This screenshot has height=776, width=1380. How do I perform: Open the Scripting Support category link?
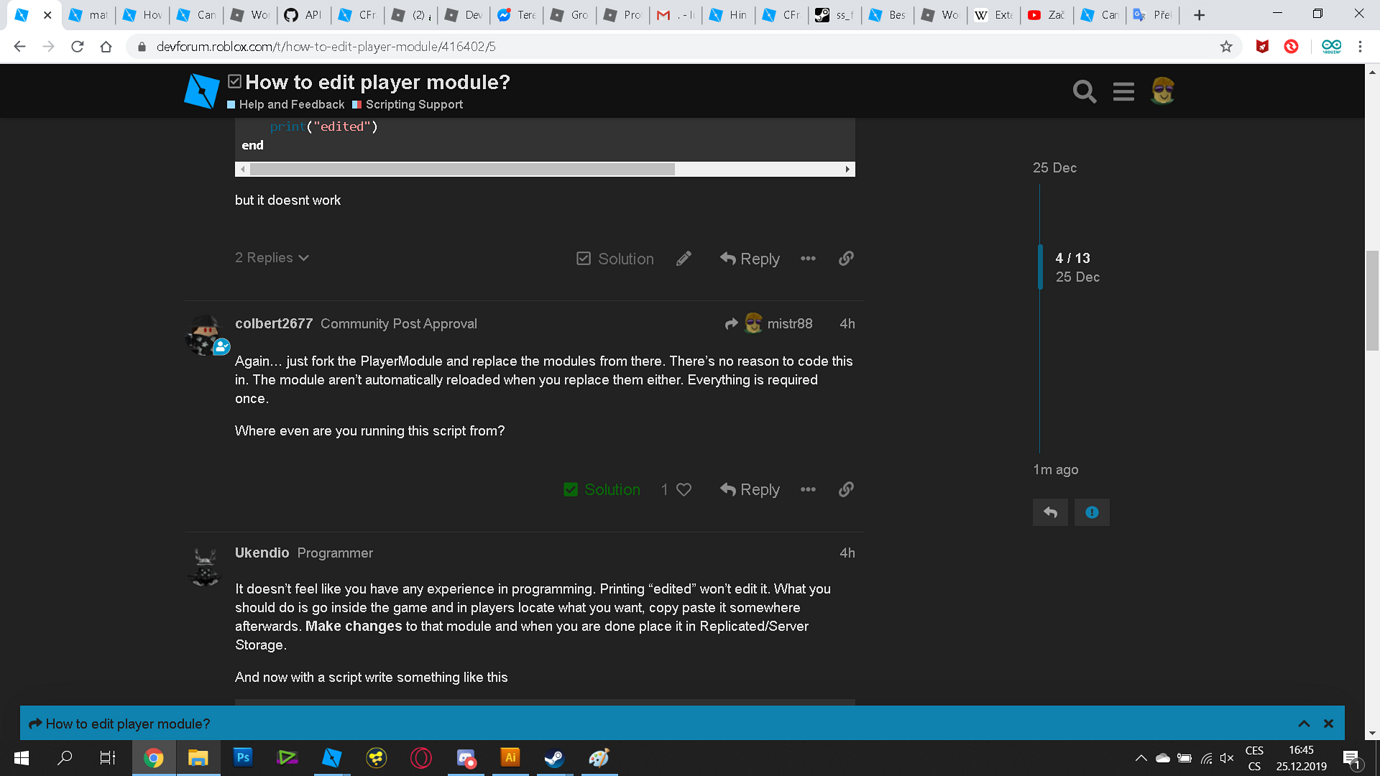[413, 104]
